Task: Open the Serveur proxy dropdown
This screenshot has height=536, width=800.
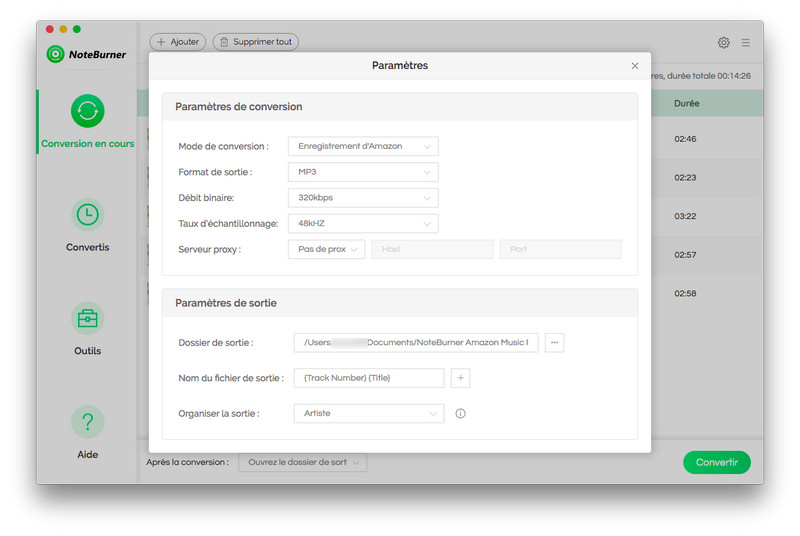Action: [x=327, y=249]
